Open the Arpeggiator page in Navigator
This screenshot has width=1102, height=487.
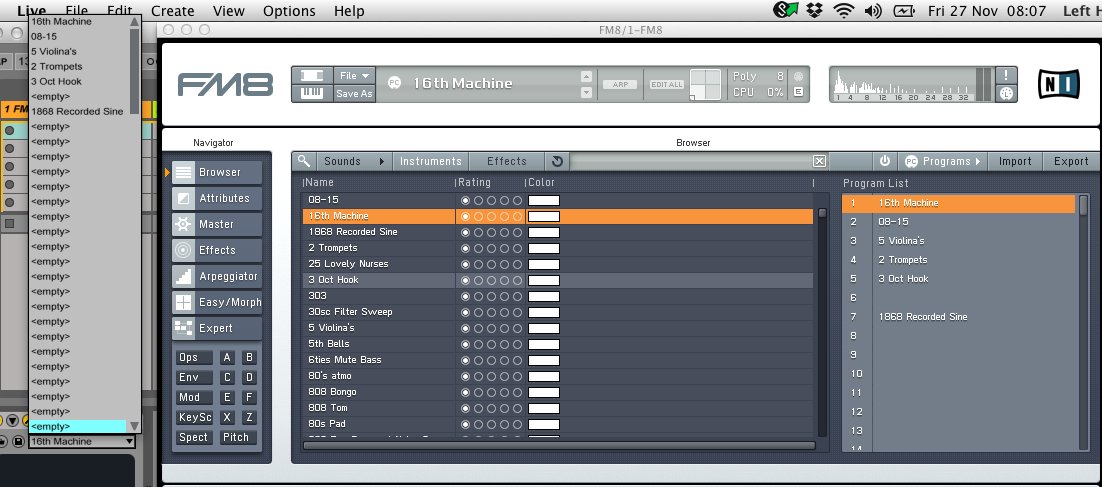(216, 276)
